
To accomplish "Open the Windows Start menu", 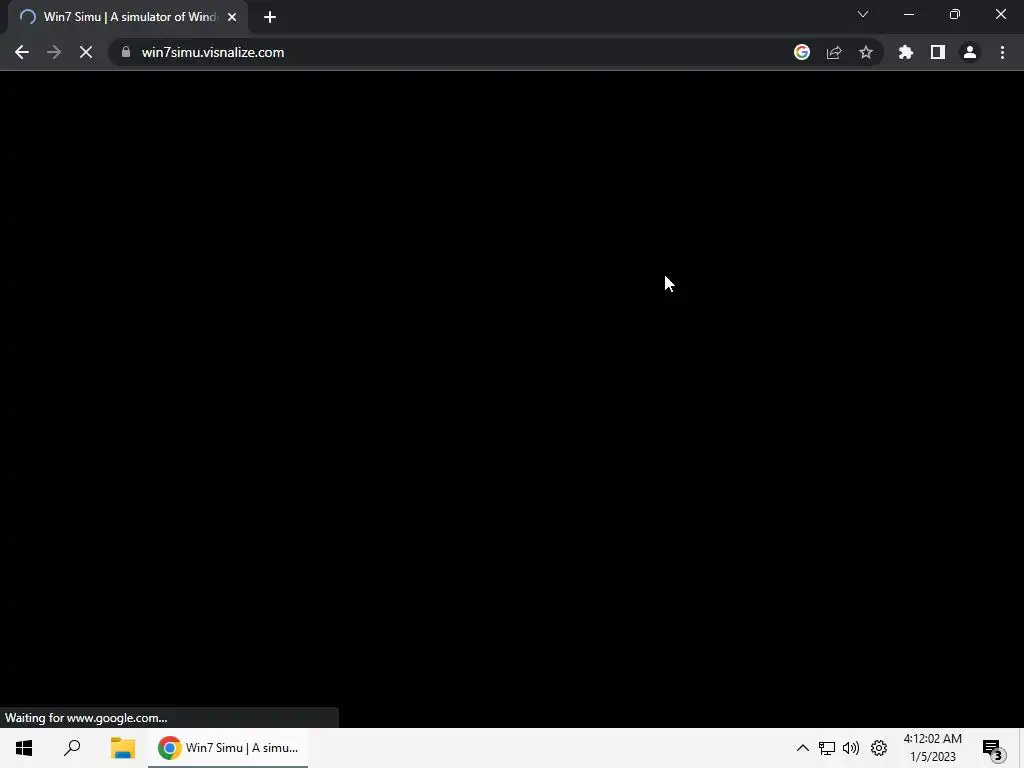I will click(x=24, y=748).
